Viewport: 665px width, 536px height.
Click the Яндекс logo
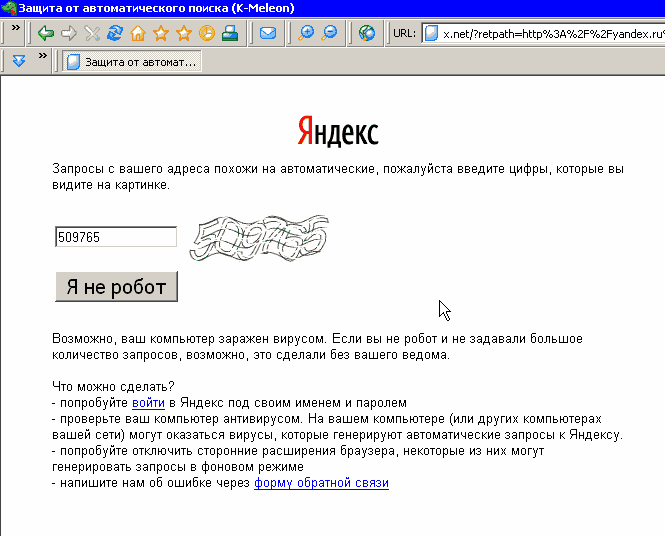[338, 132]
